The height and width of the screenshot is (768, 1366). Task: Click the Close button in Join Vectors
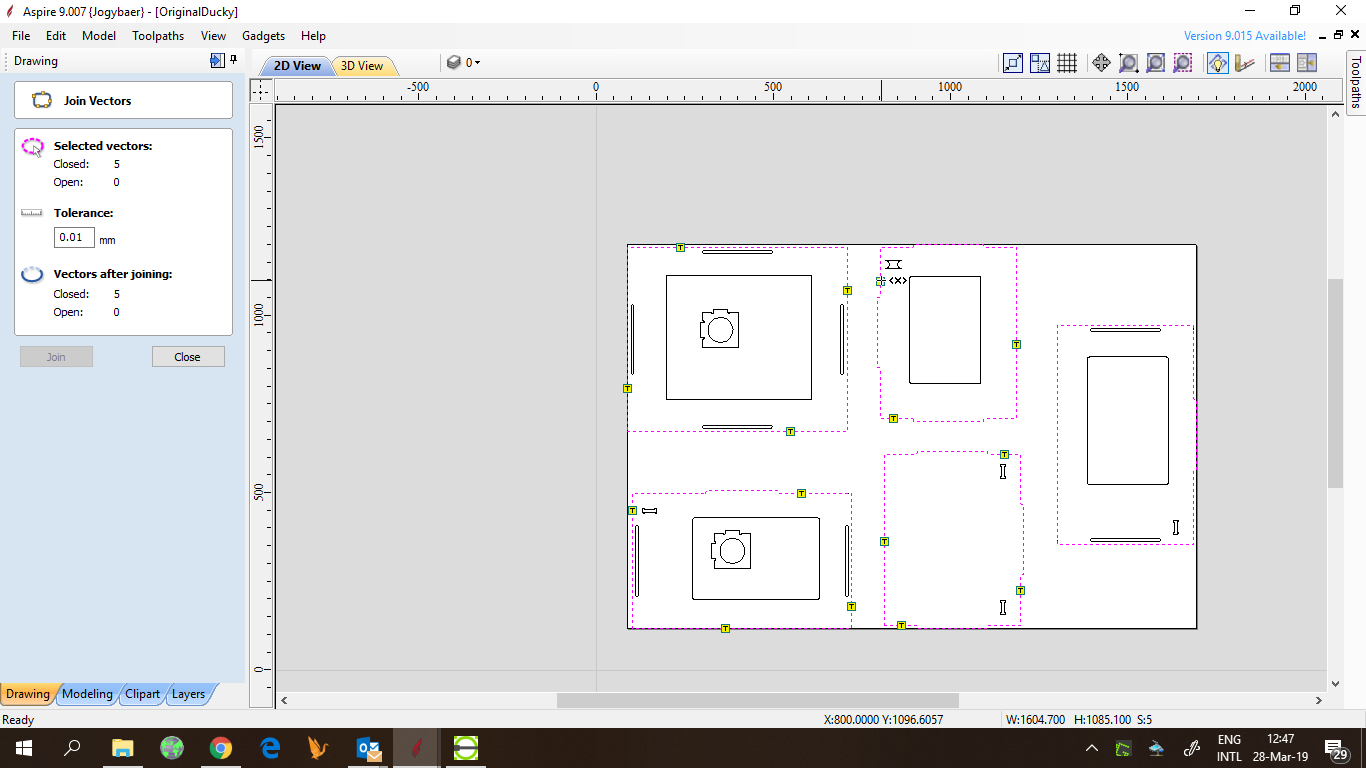[x=188, y=357]
